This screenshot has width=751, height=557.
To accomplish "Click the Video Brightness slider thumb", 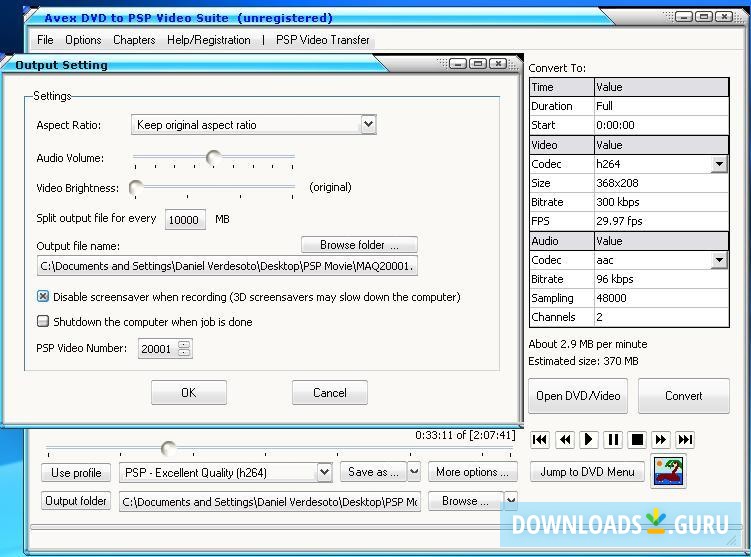I will point(136,188).
